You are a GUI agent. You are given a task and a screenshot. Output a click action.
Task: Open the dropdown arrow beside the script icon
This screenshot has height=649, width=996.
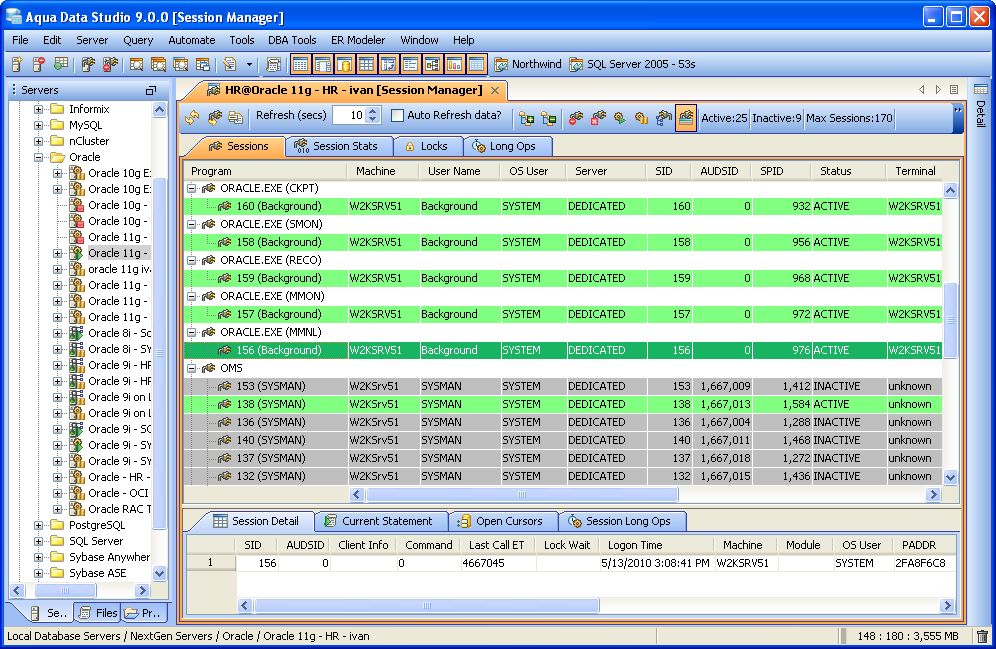249,64
